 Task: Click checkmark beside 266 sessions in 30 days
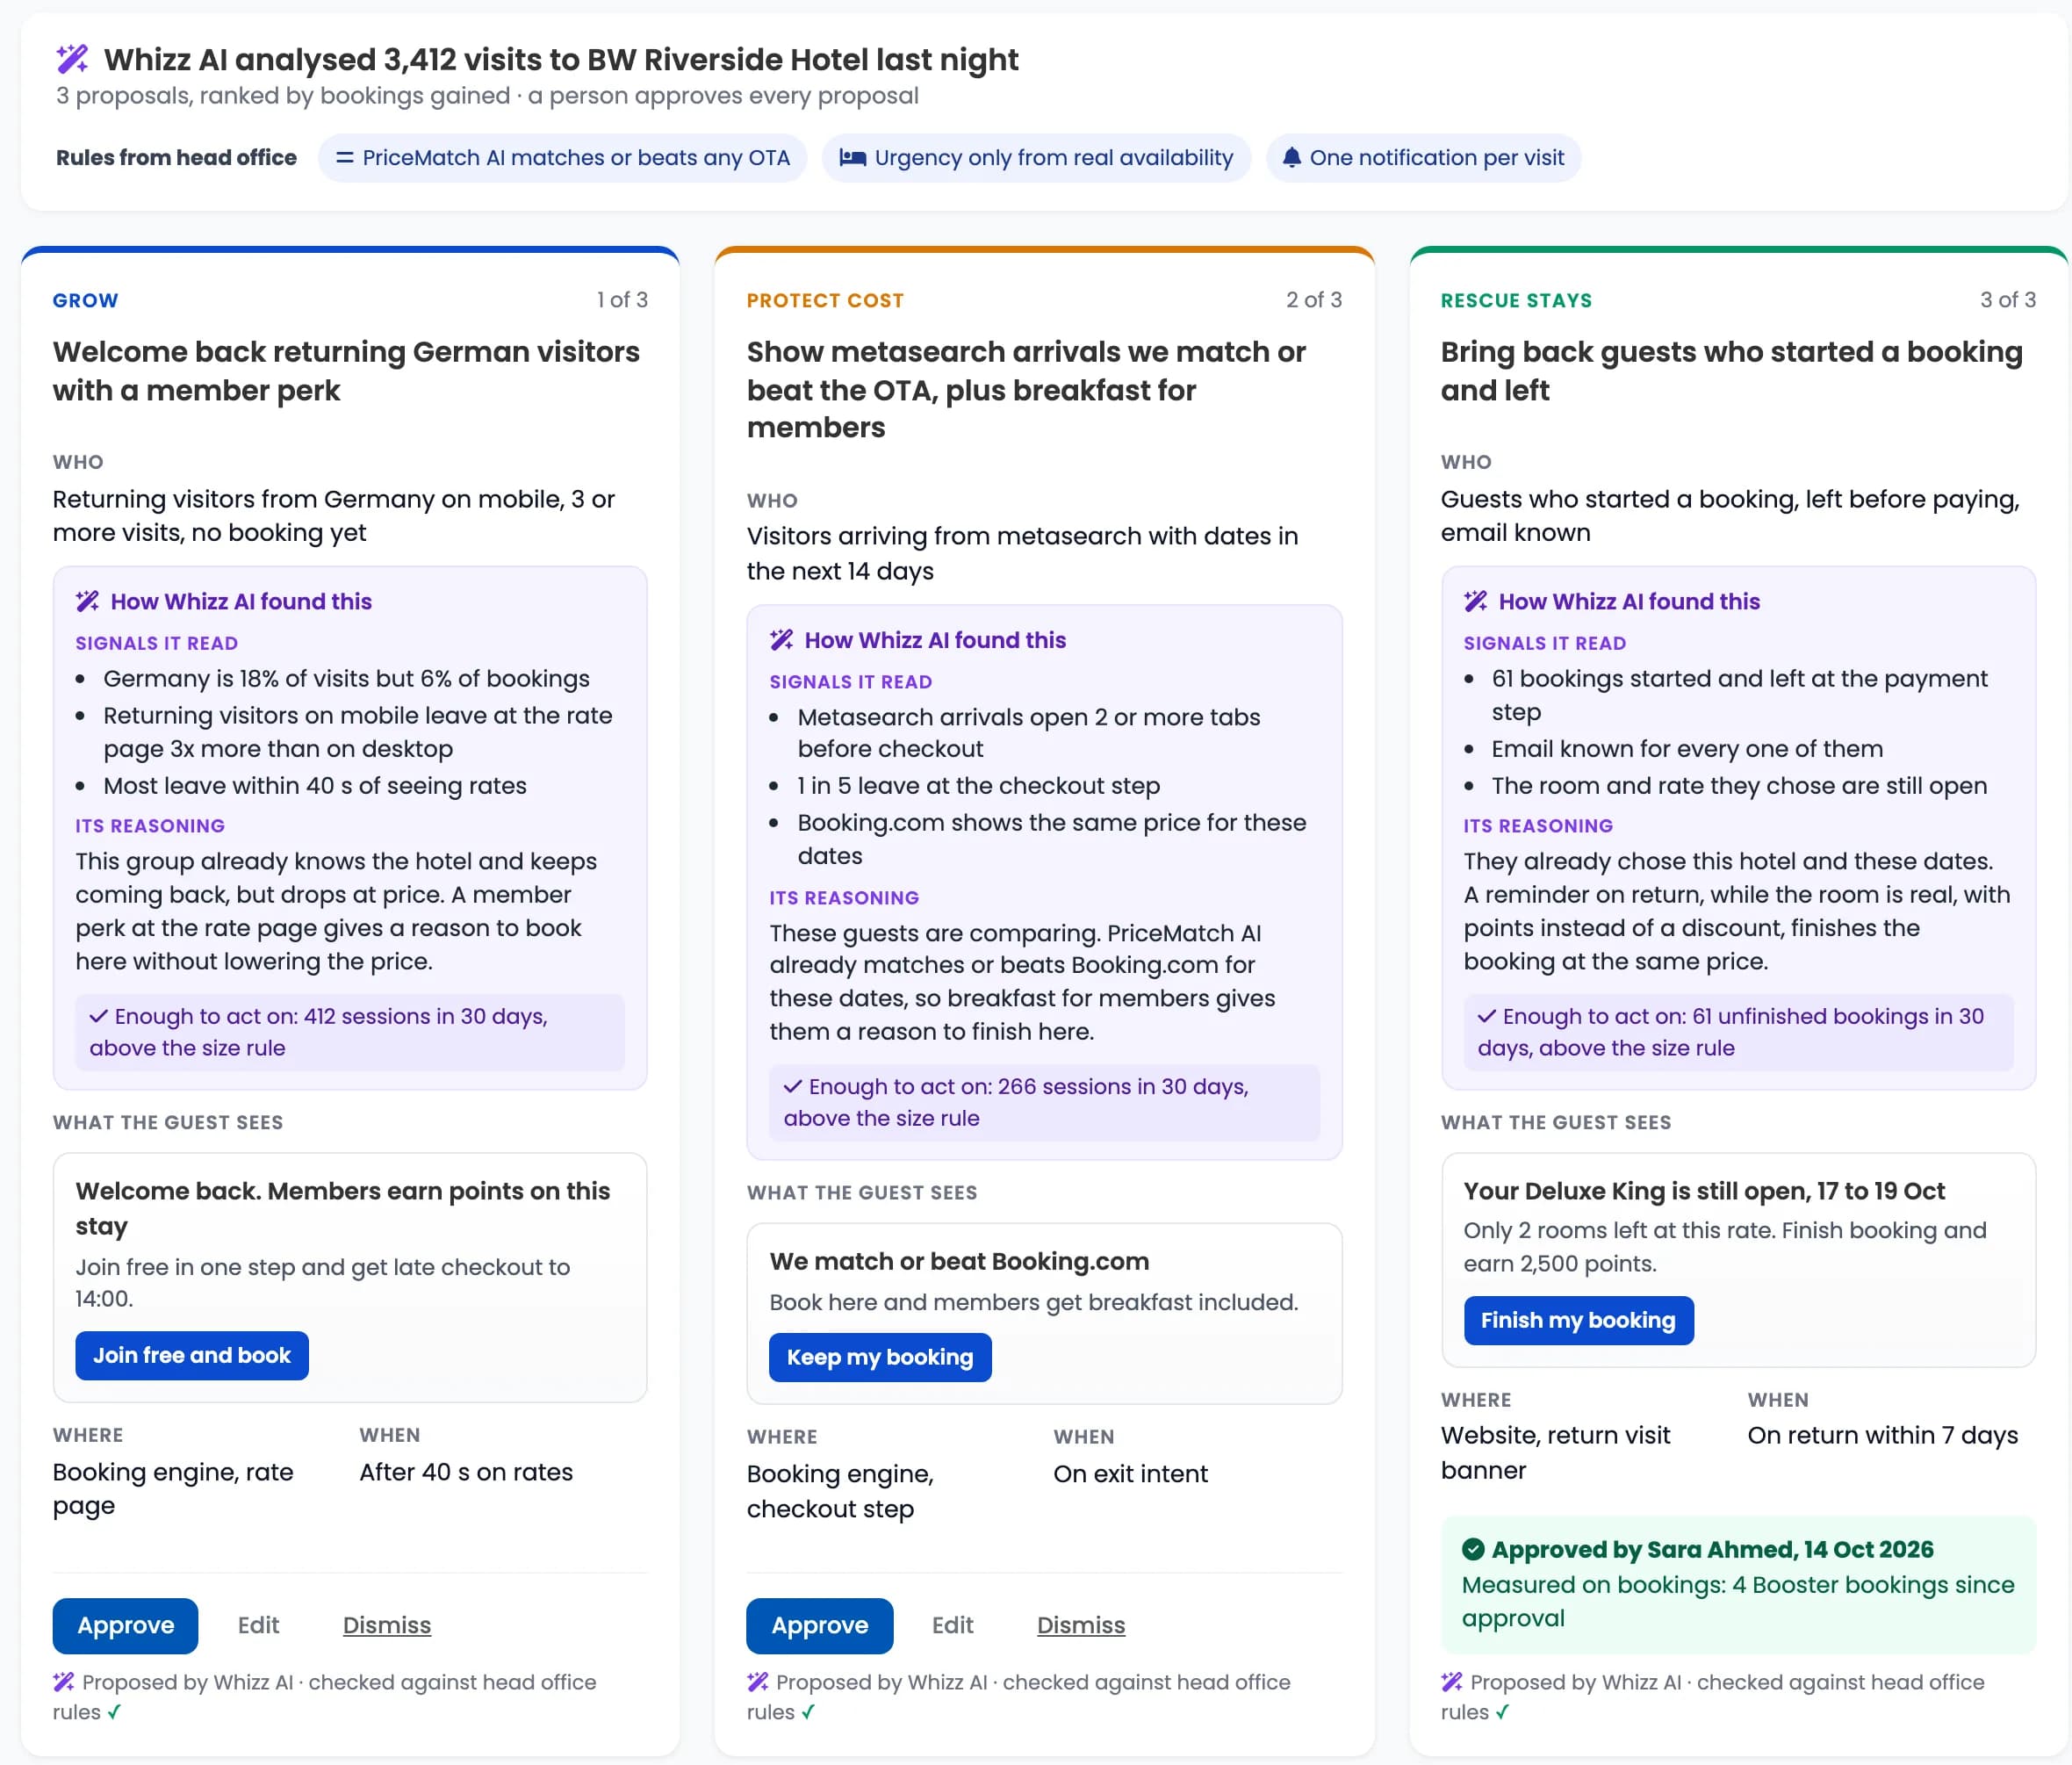coord(792,1086)
